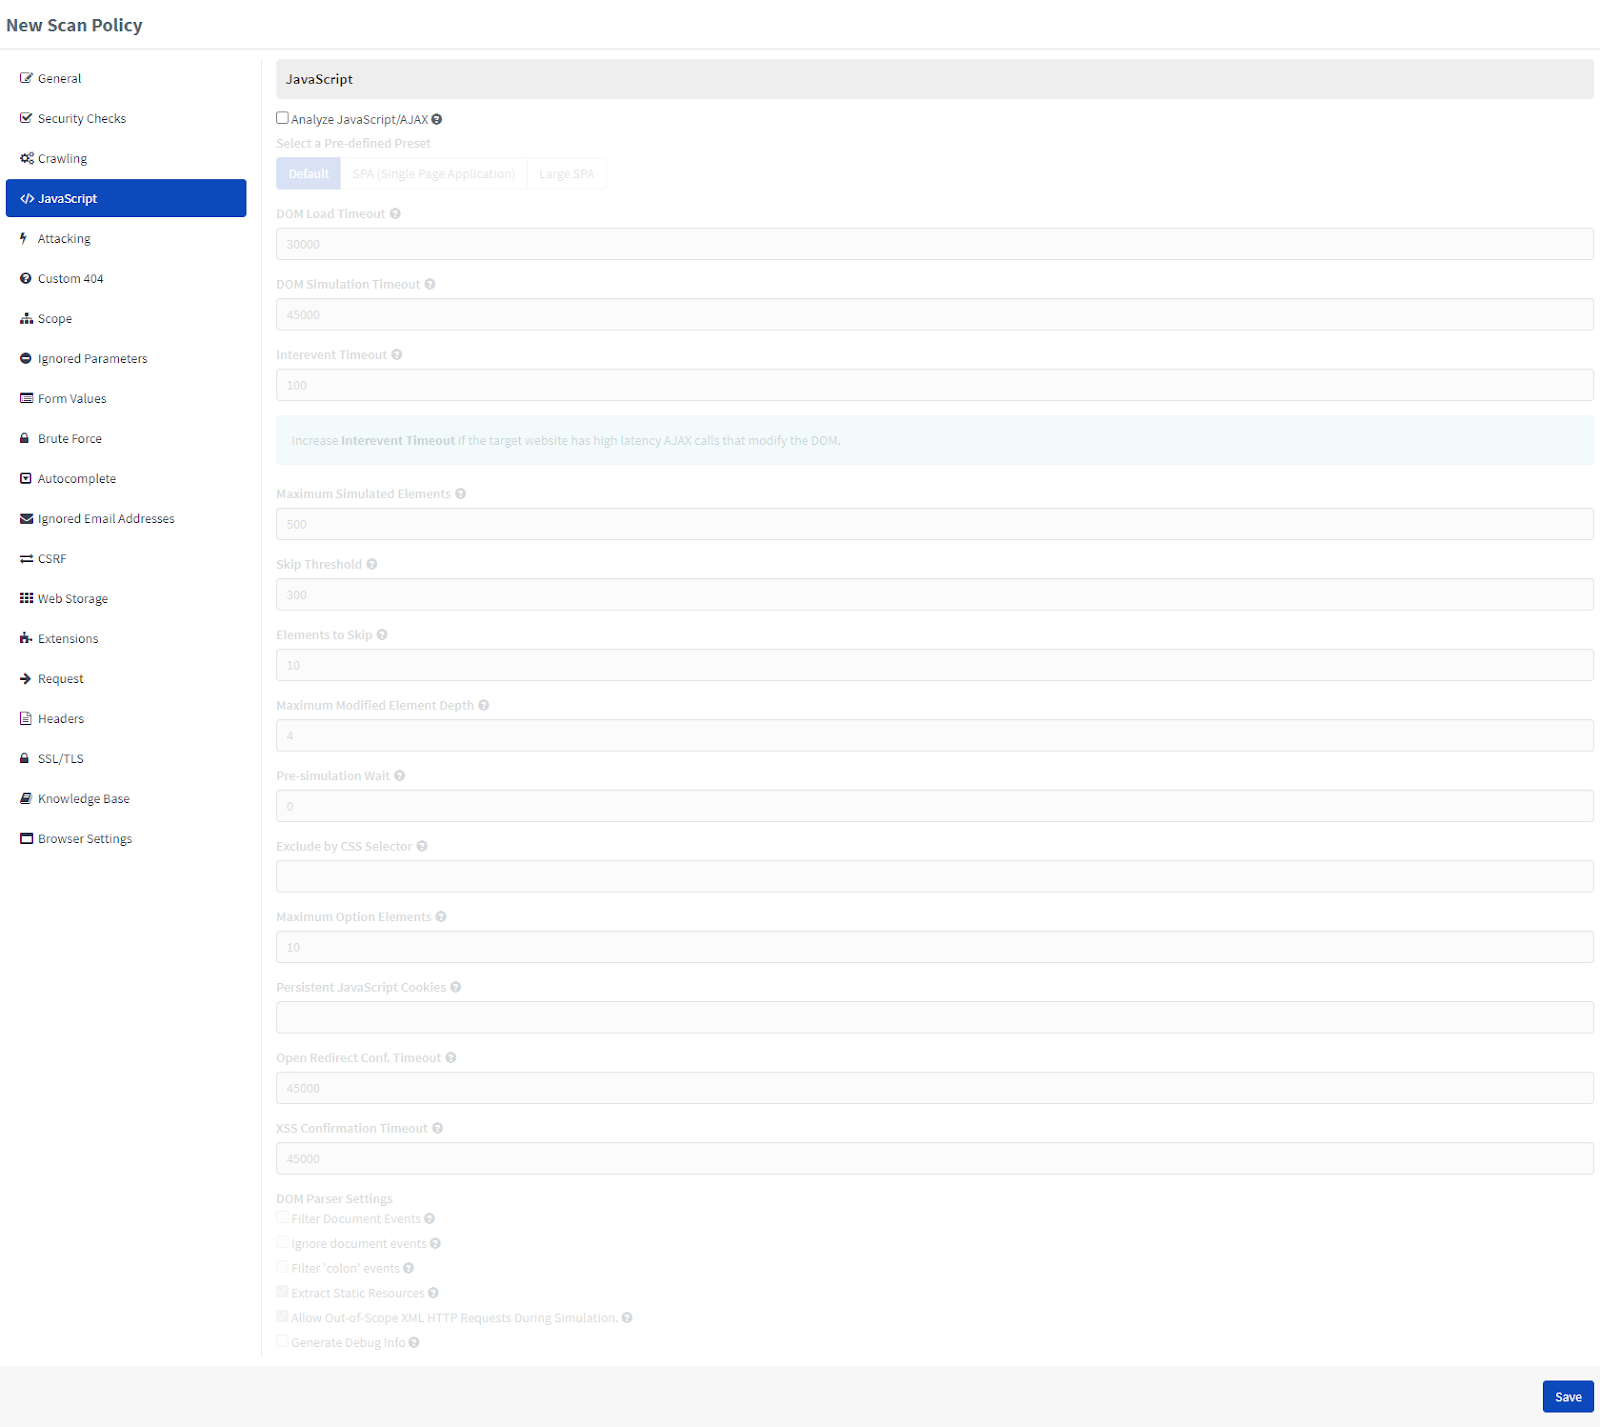Toggle the Filter 'colon' events checkbox

tap(283, 1267)
